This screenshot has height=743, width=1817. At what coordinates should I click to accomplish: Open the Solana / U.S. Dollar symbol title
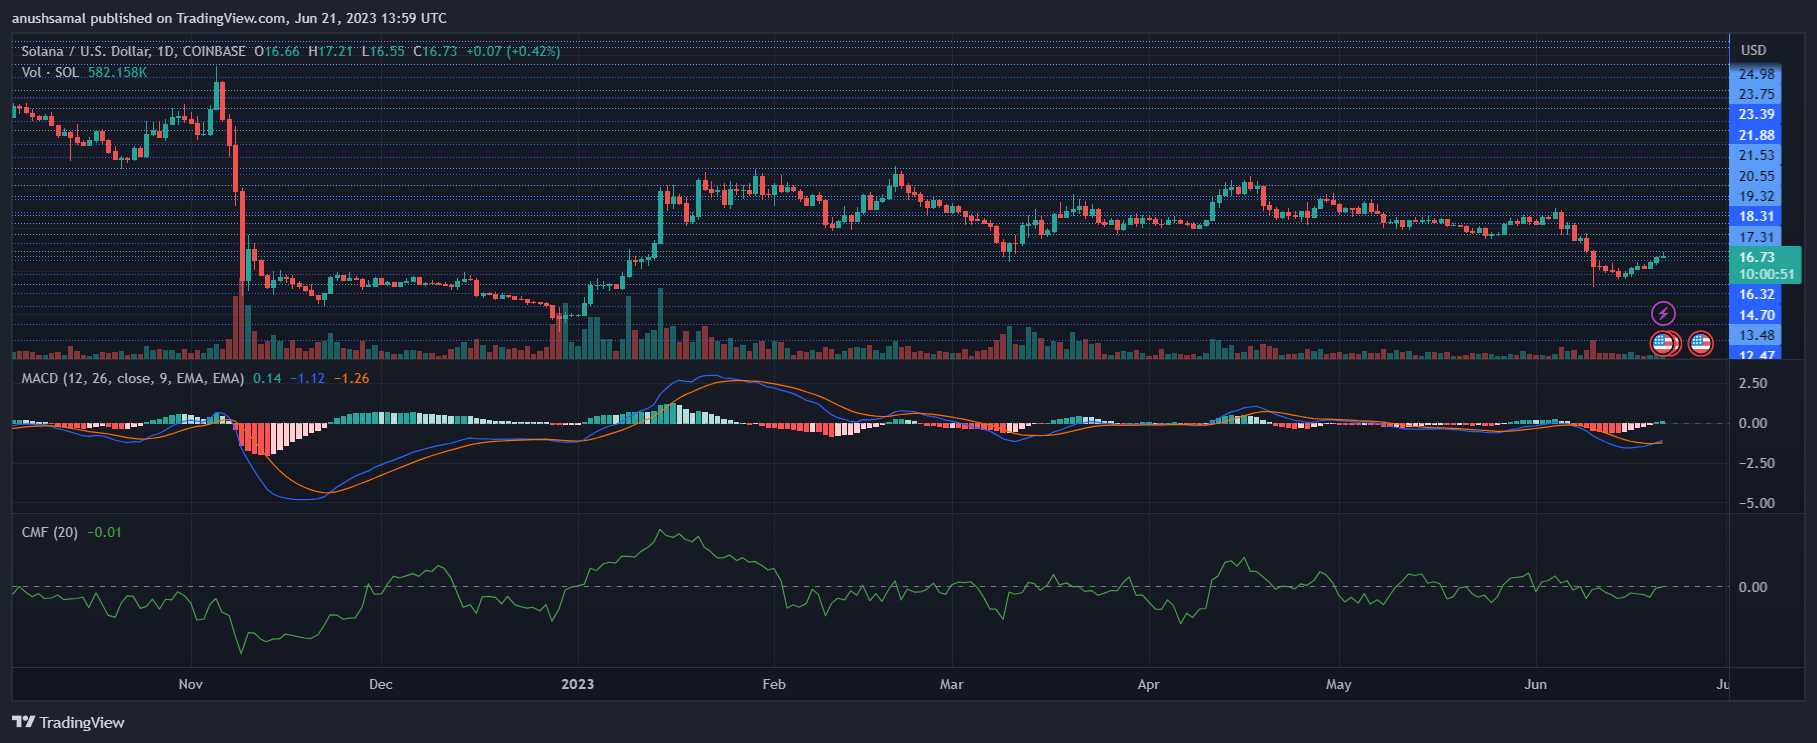tap(134, 51)
